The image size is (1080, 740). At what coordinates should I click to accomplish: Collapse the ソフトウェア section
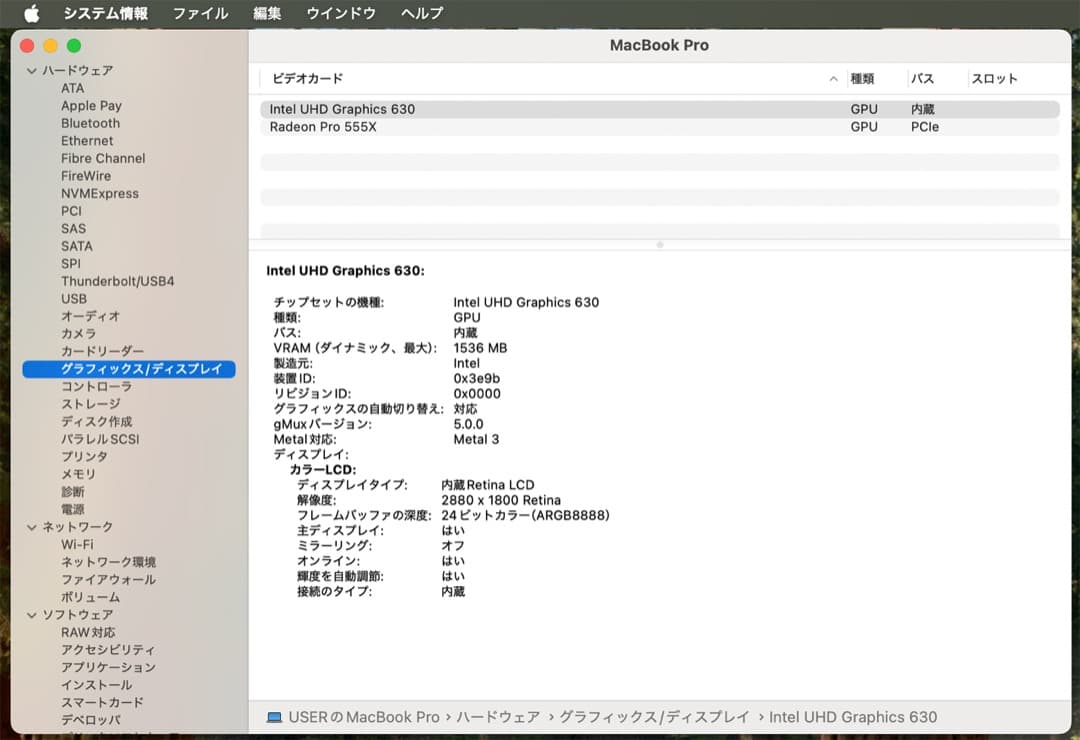click(32, 615)
